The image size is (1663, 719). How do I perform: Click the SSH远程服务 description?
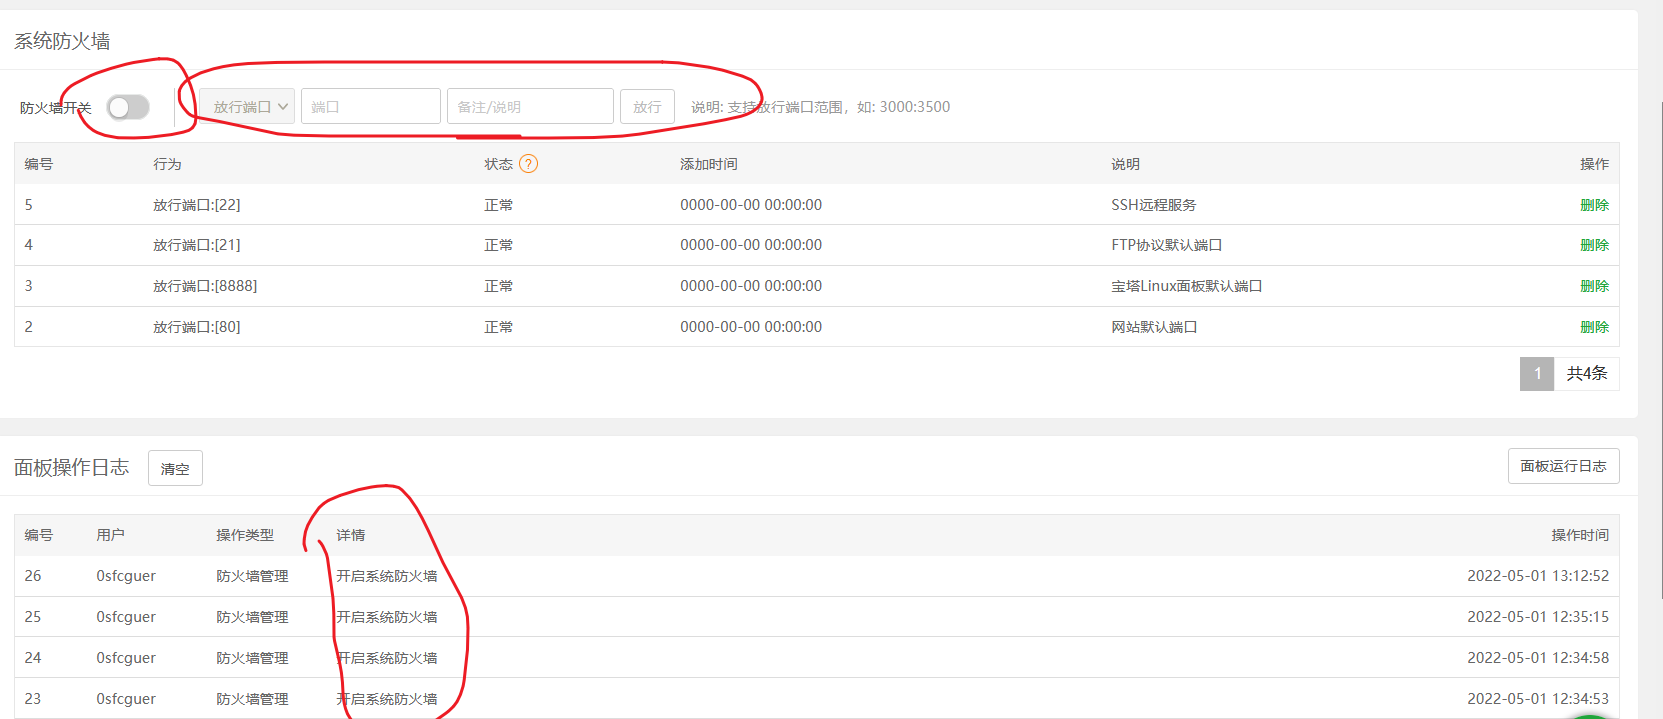coord(1154,205)
